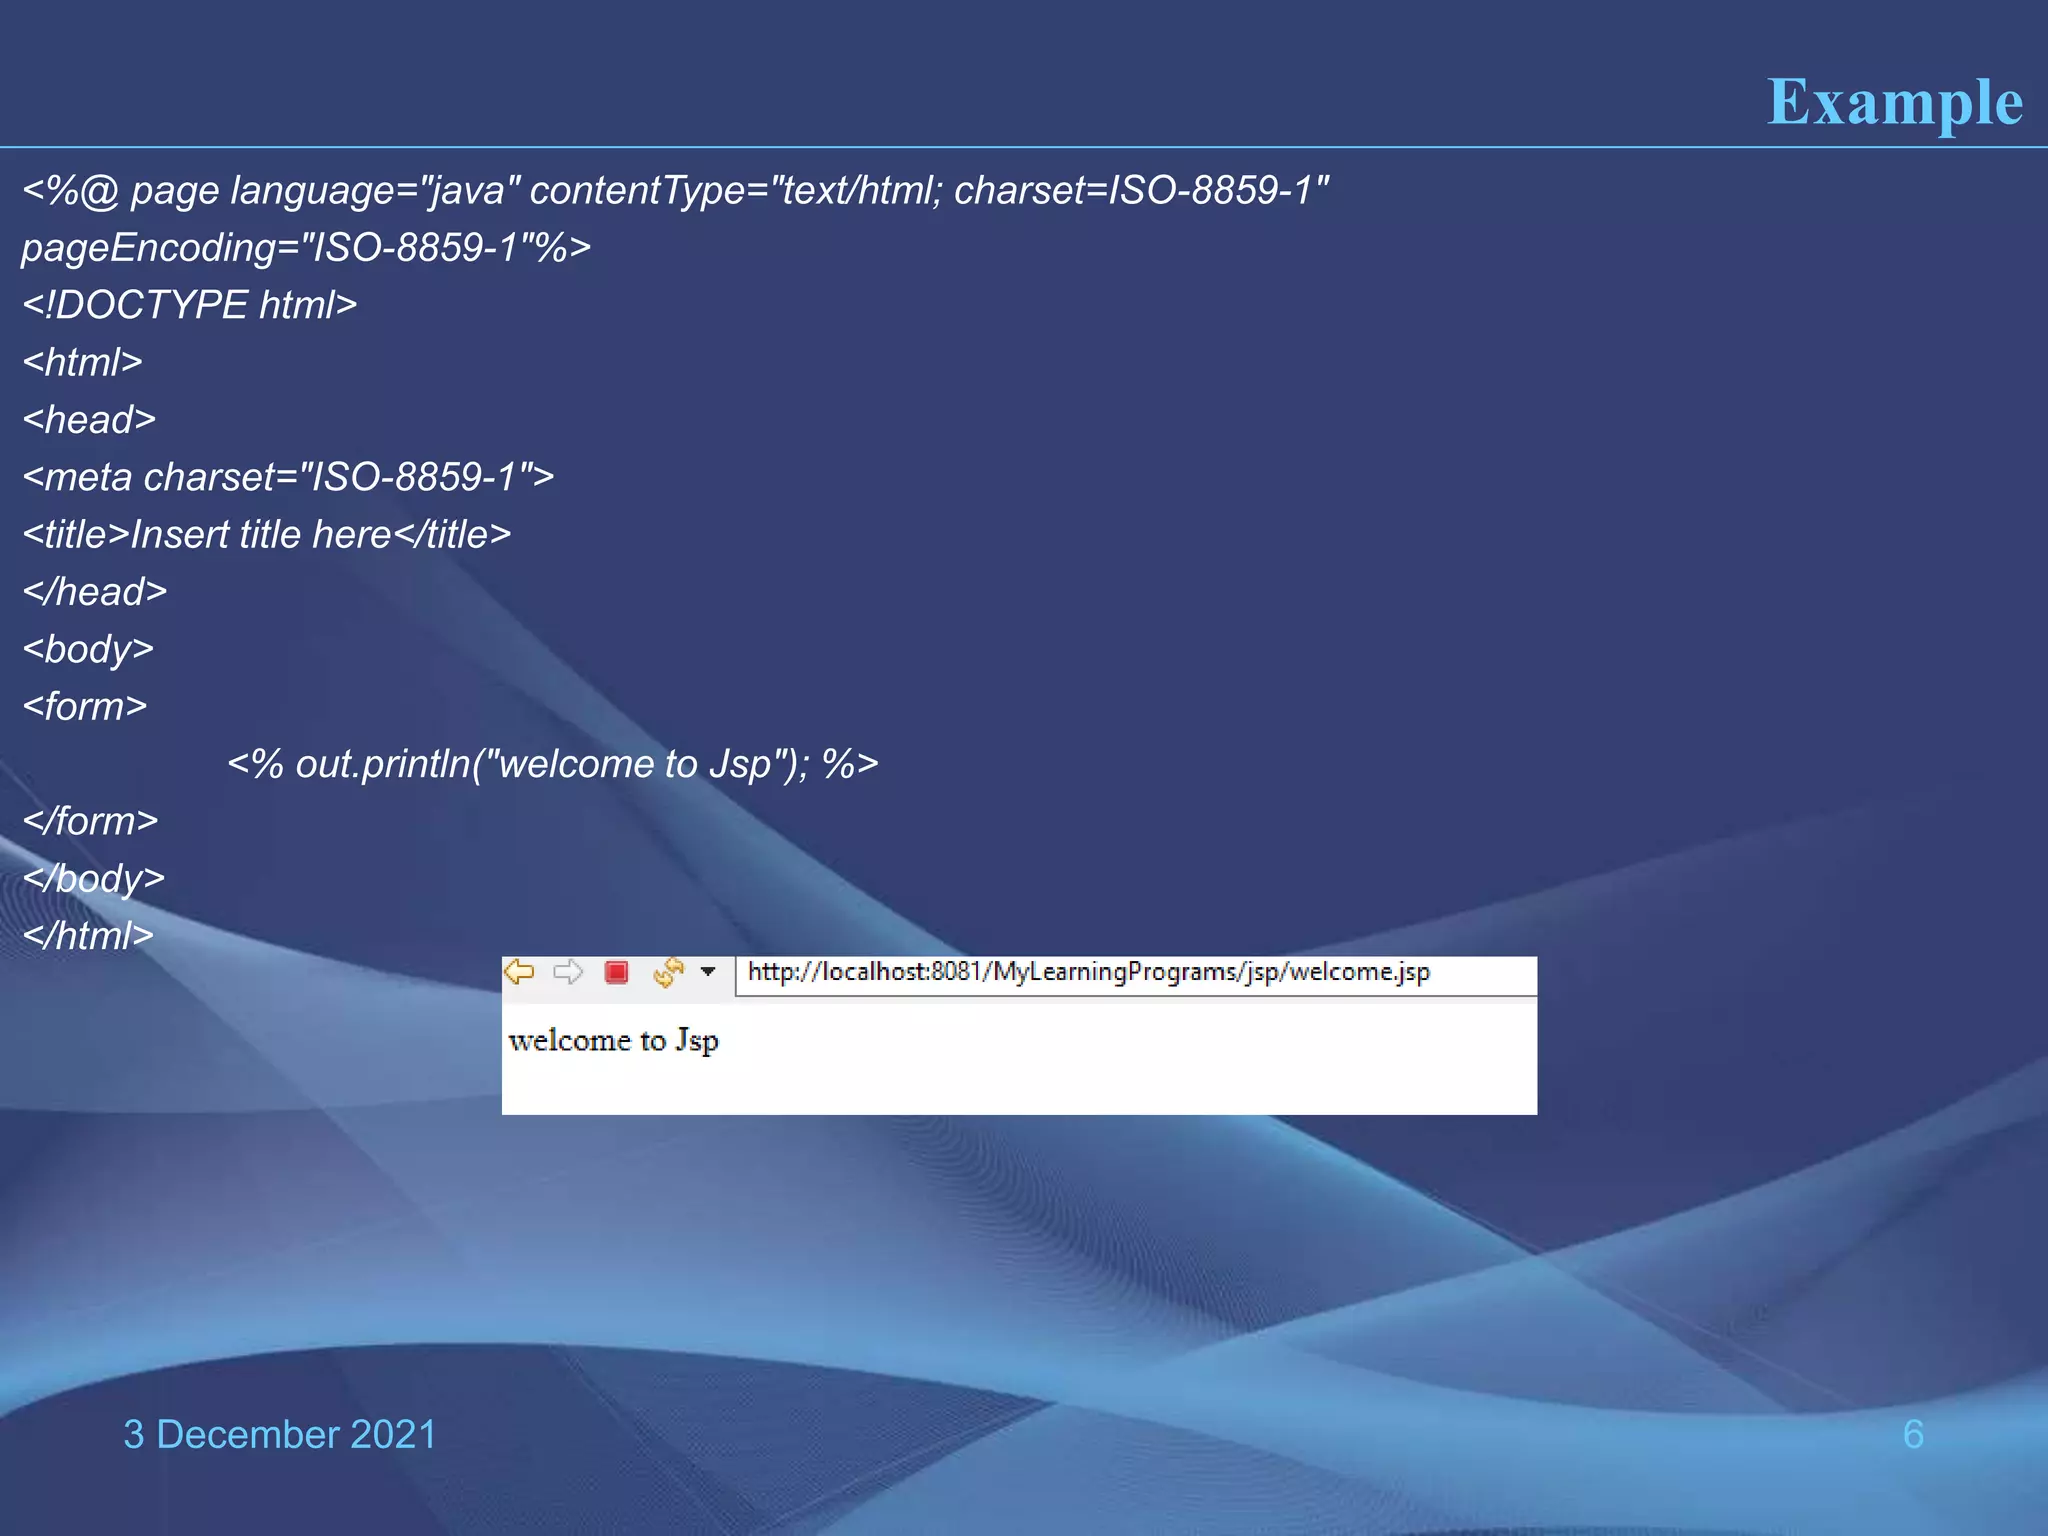
Task: Click the 'Insert title here' title tag
Action: tap(267, 534)
